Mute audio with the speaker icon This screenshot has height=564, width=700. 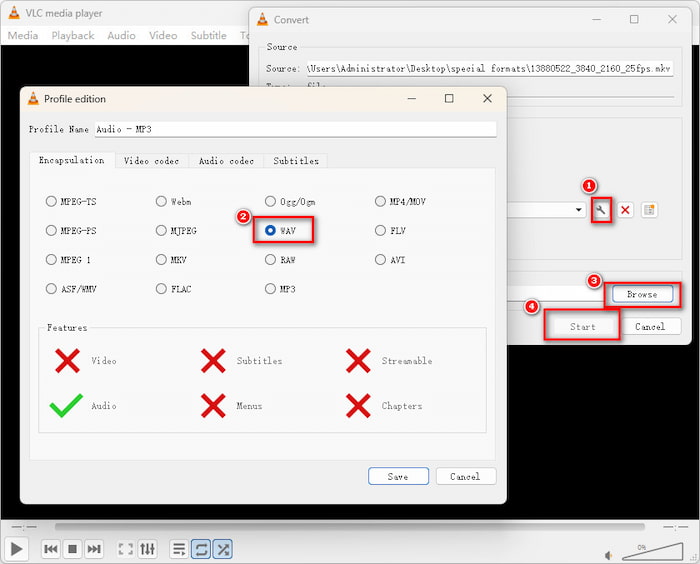[x=608, y=555]
